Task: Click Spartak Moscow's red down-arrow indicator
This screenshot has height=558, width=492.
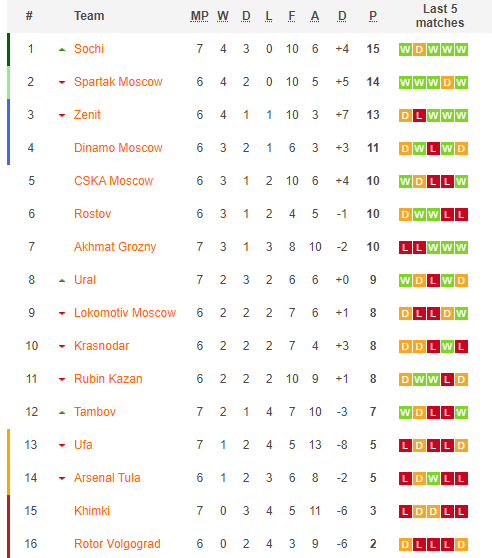Action: 62,83
